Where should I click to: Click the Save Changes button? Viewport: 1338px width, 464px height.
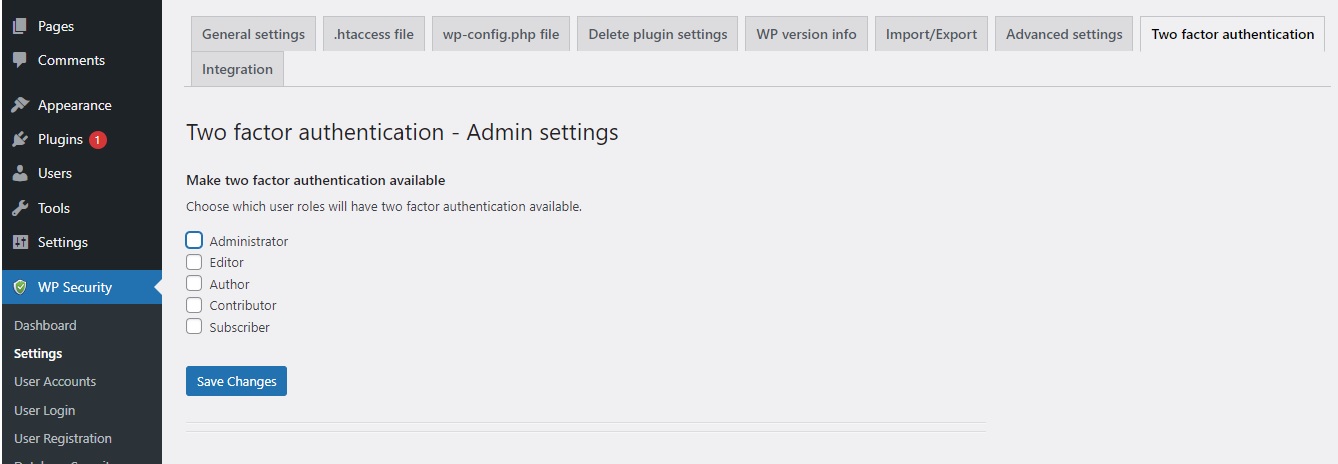[x=236, y=381]
